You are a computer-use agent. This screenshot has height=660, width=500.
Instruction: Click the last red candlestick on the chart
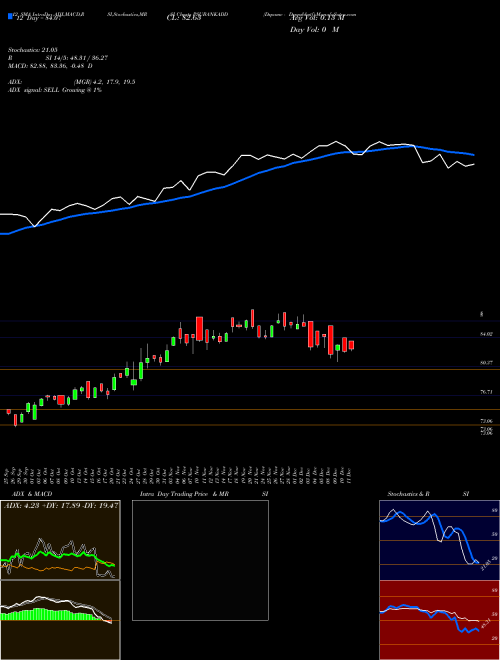point(351,345)
